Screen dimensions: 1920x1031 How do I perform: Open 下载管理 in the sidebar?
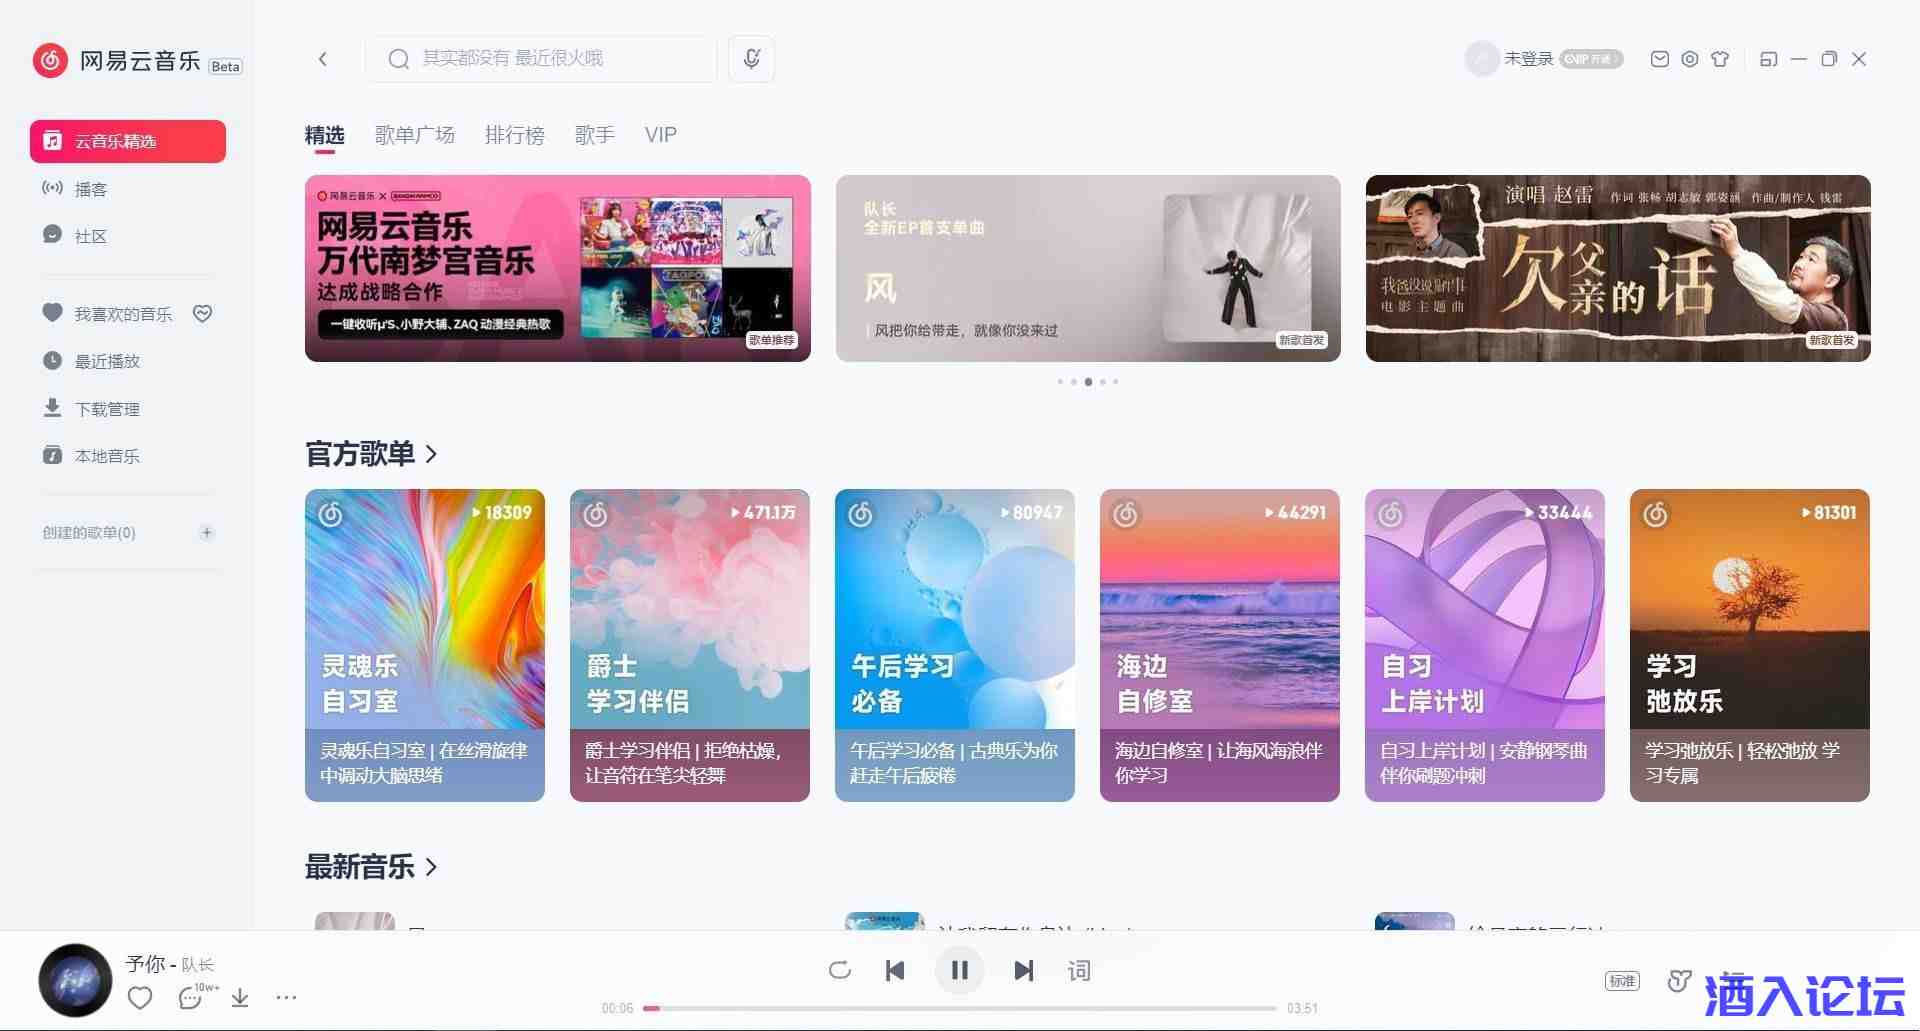pos(92,409)
